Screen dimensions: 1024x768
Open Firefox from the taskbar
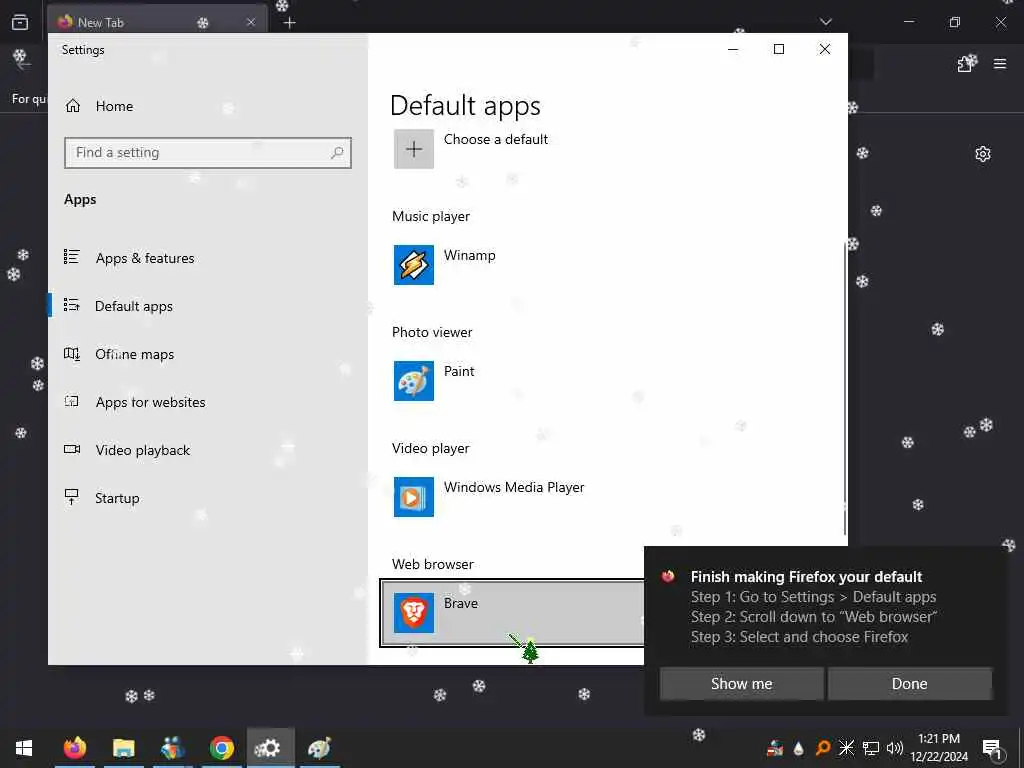click(74, 748)
